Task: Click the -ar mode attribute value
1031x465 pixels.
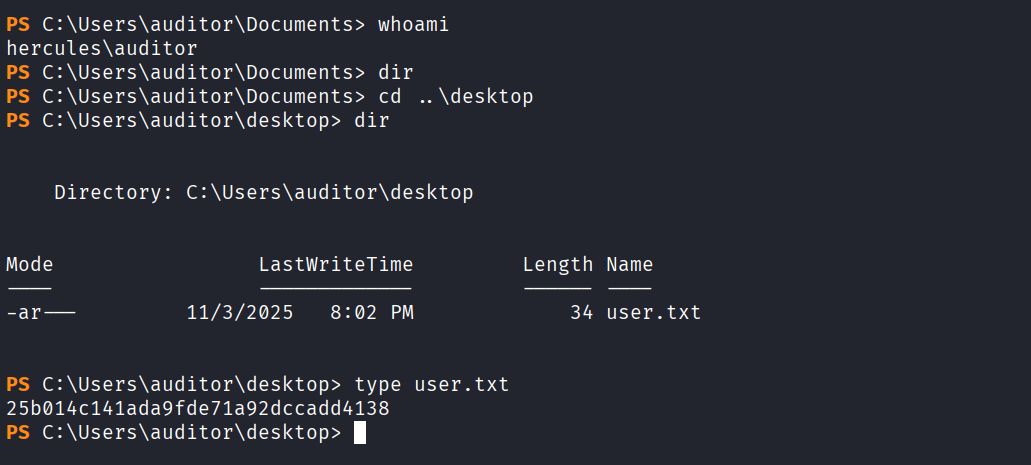Action: point(40,313)
